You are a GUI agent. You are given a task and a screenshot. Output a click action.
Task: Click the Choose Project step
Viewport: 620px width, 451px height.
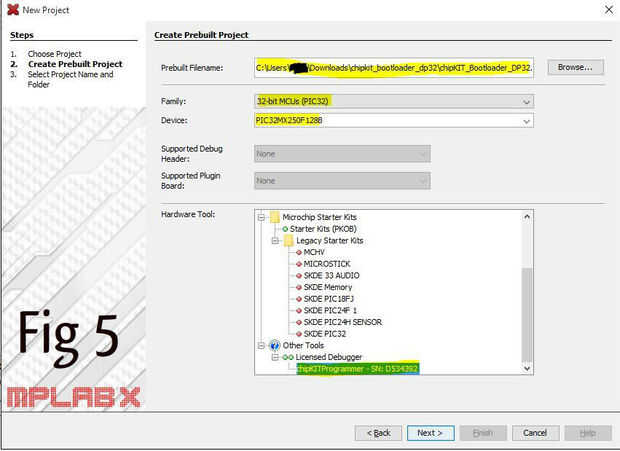tap(55, 54)
